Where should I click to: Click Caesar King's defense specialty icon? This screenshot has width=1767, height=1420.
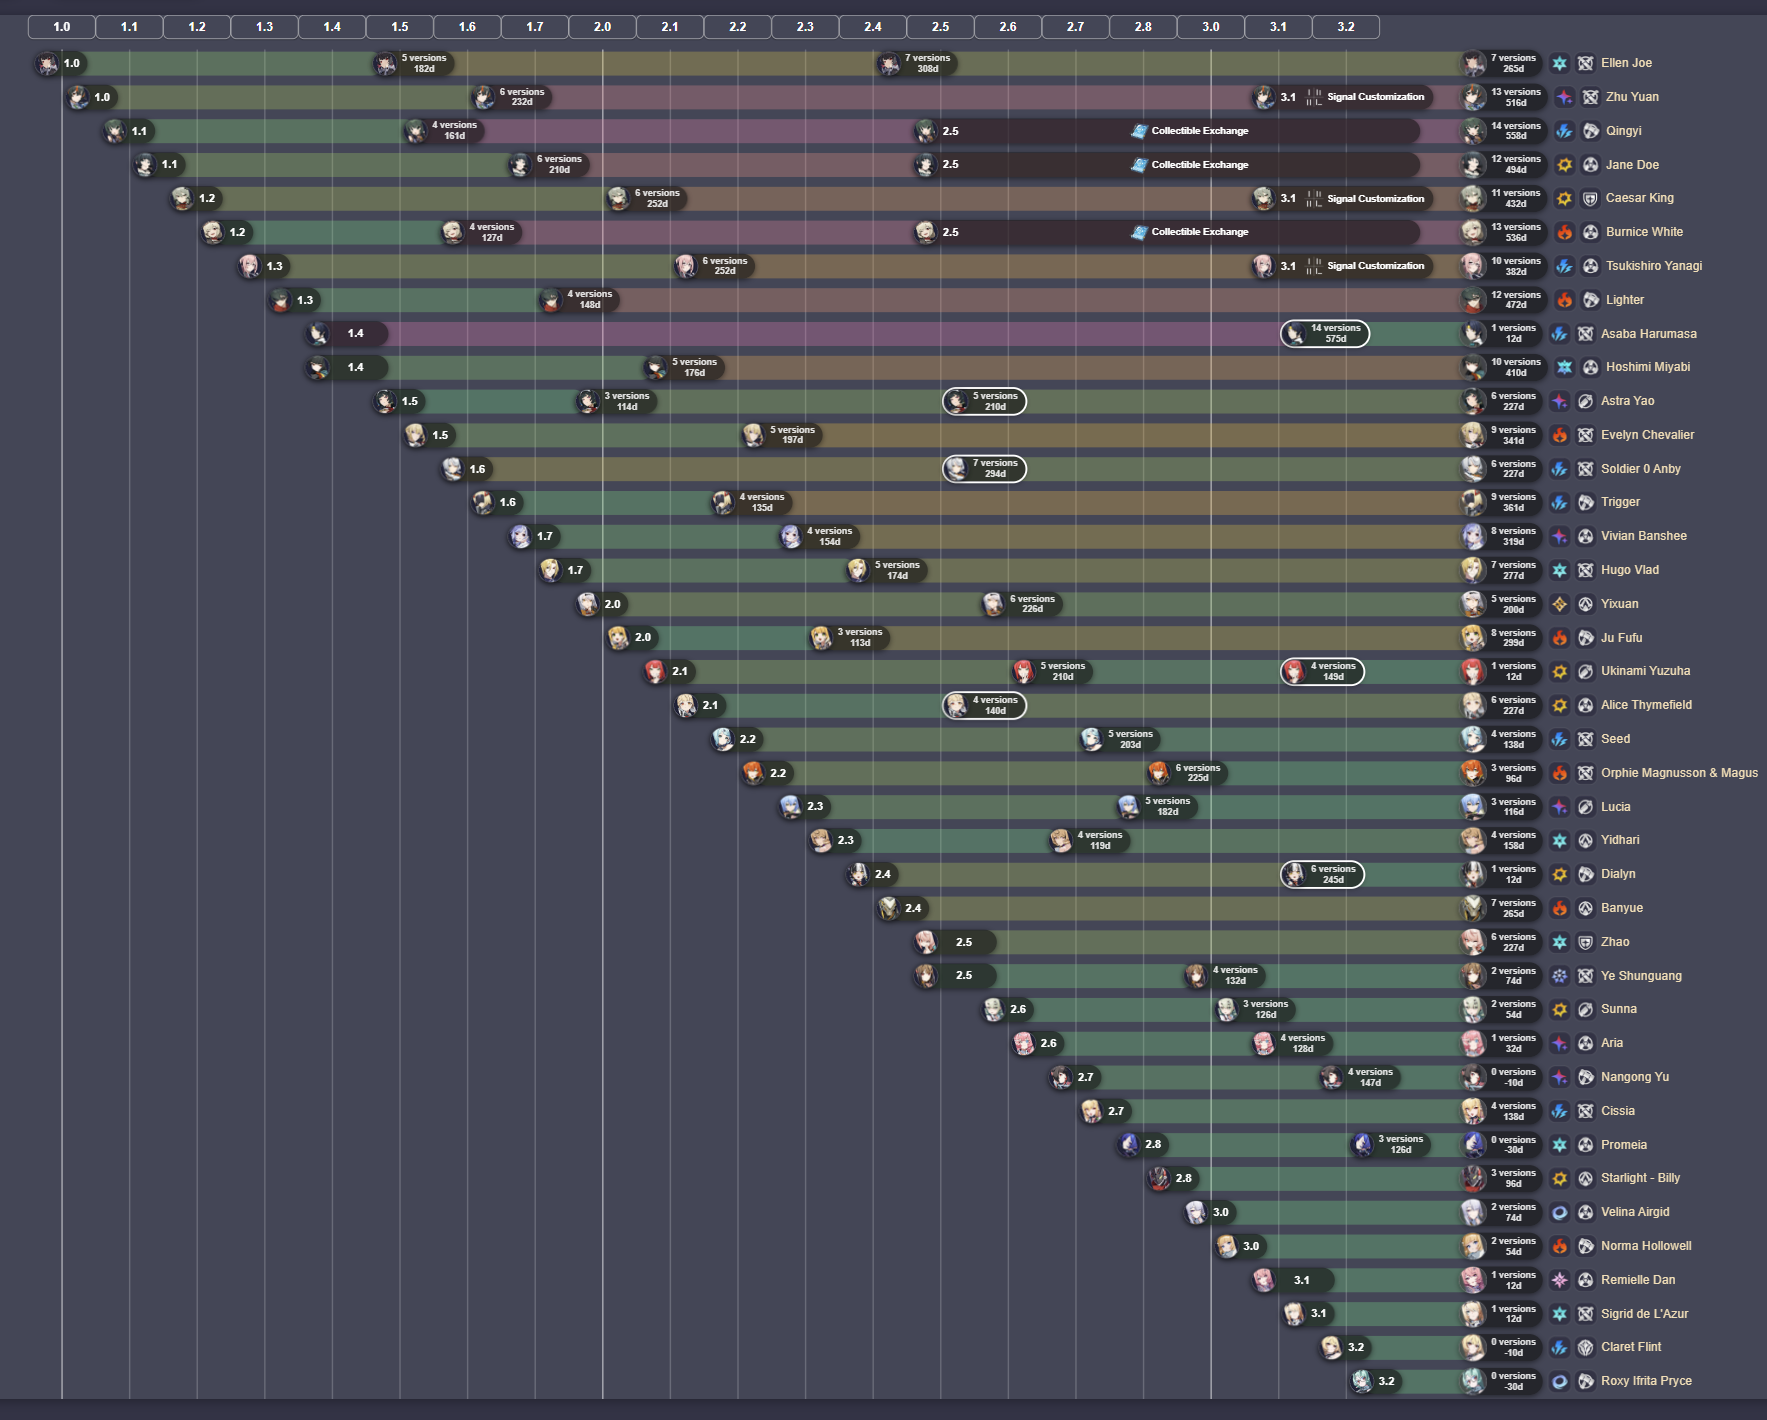[x=1590, y=198]
